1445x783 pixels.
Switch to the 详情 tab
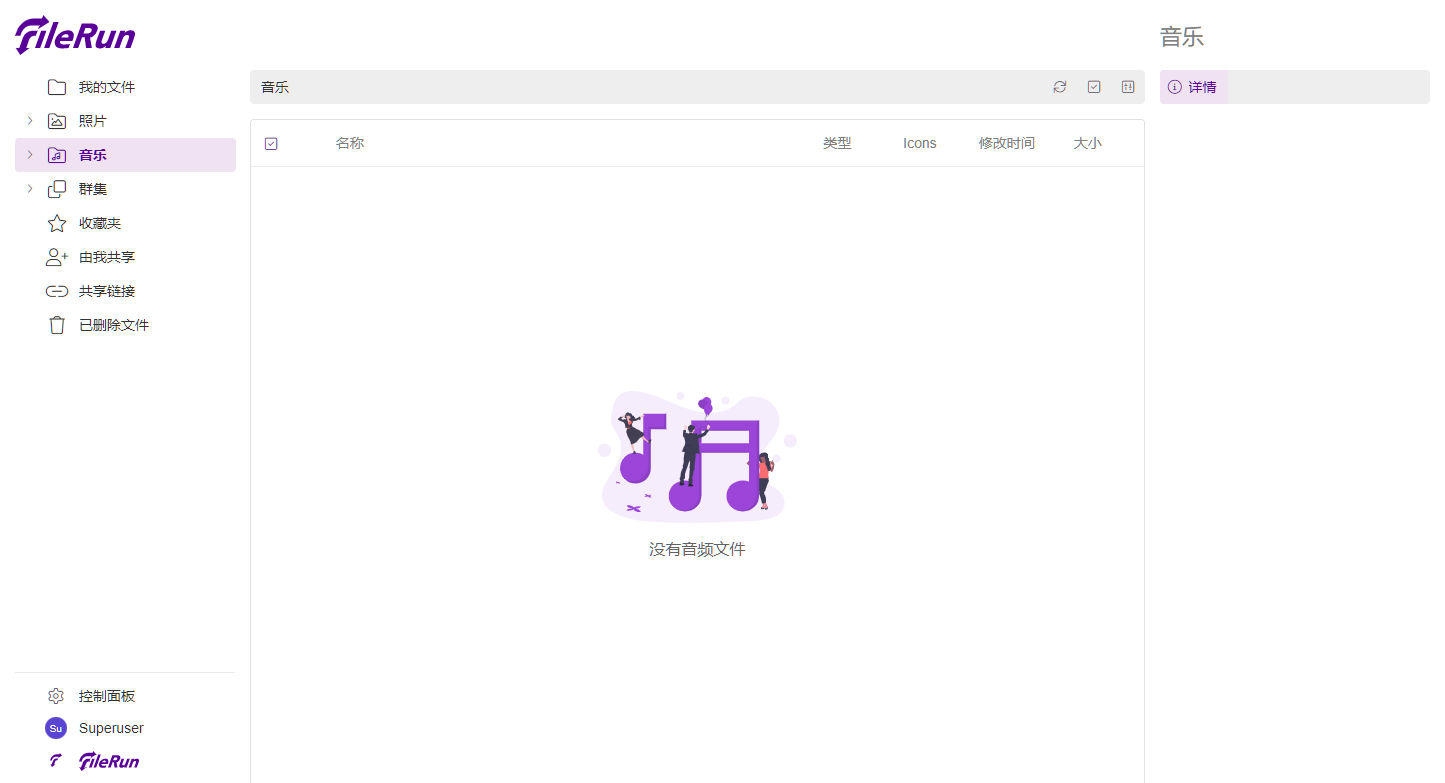pos(1194,87)
